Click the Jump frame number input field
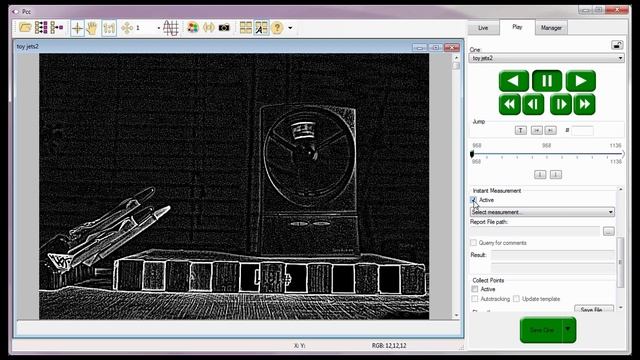This screenshot has height=360, width=640. (x=582, y=131)
